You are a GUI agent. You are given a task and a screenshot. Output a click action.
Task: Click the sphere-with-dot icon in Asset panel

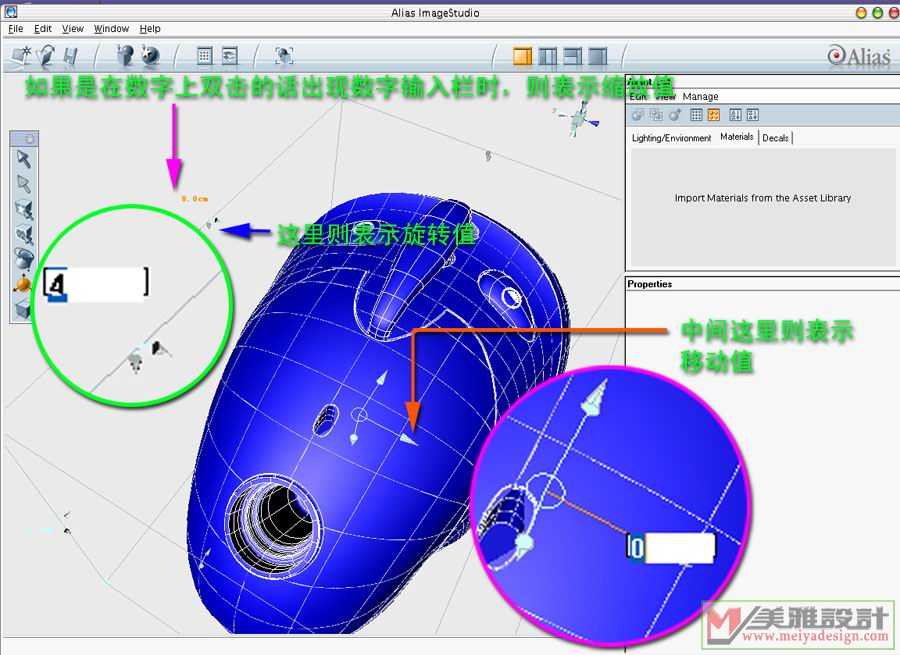(675, 115)
